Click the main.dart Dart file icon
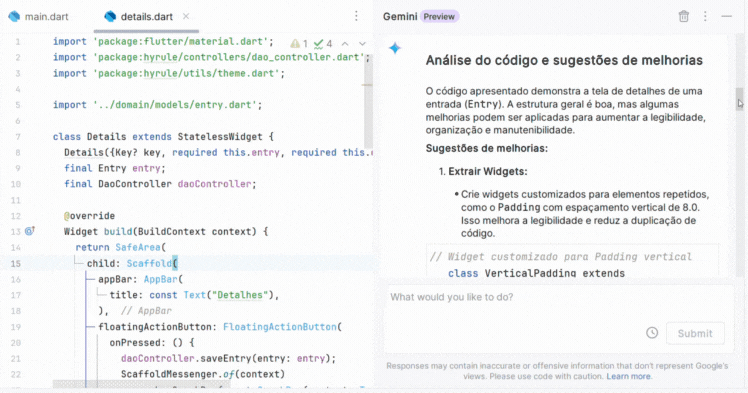 (x=14, y=16)
